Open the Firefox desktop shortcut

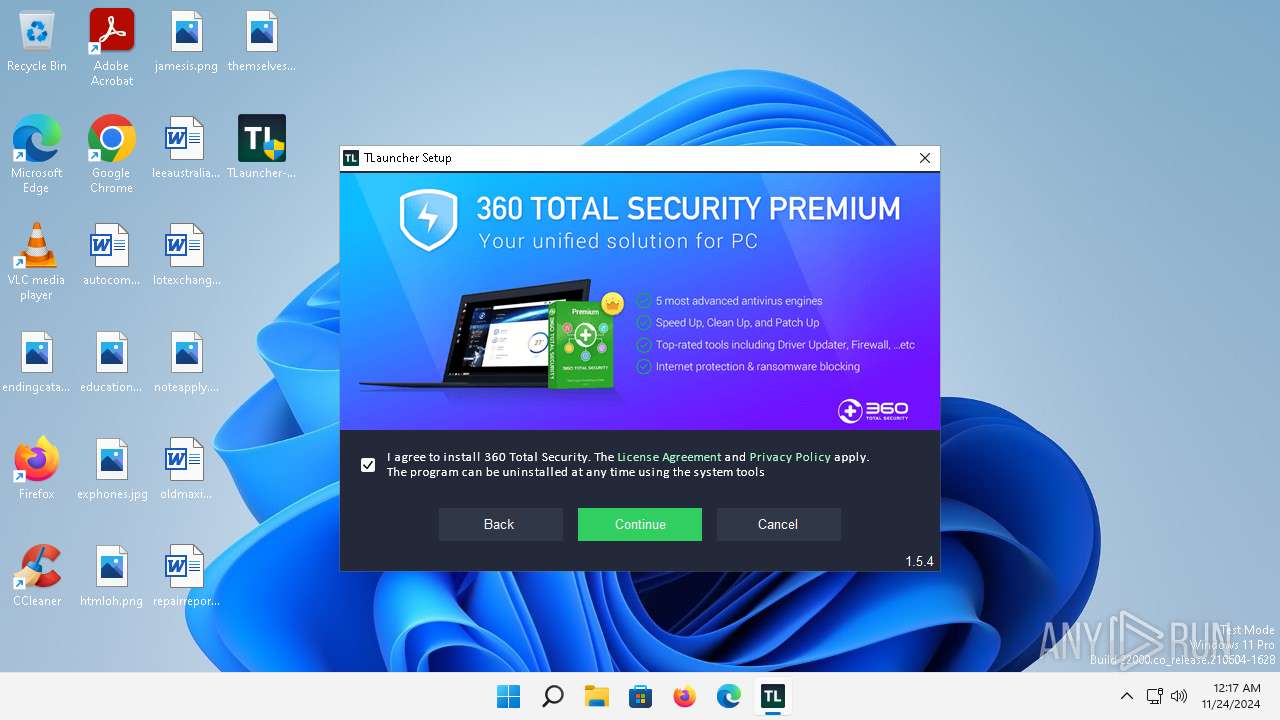point(37,469)
